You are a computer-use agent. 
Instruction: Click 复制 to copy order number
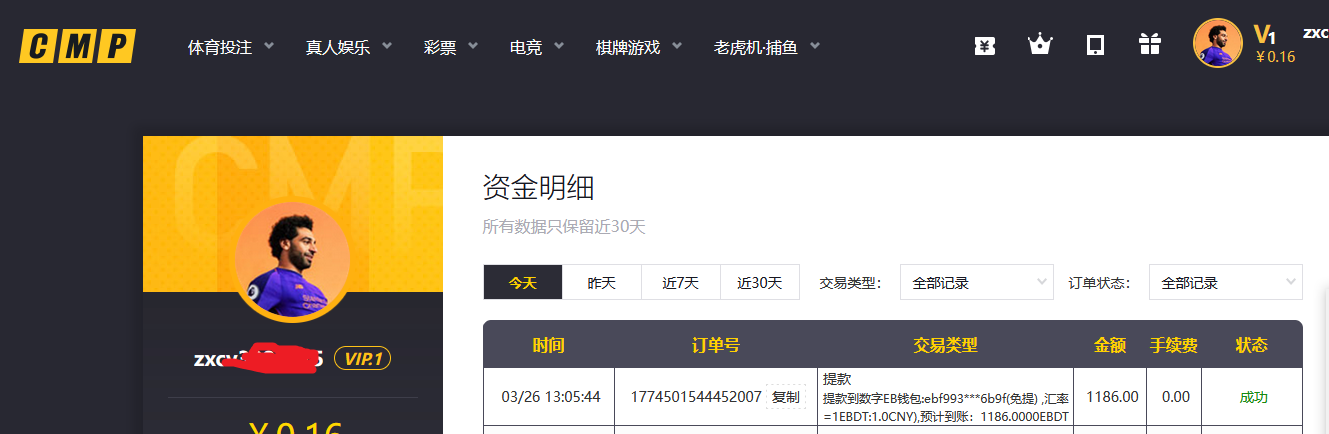point(785,397)
